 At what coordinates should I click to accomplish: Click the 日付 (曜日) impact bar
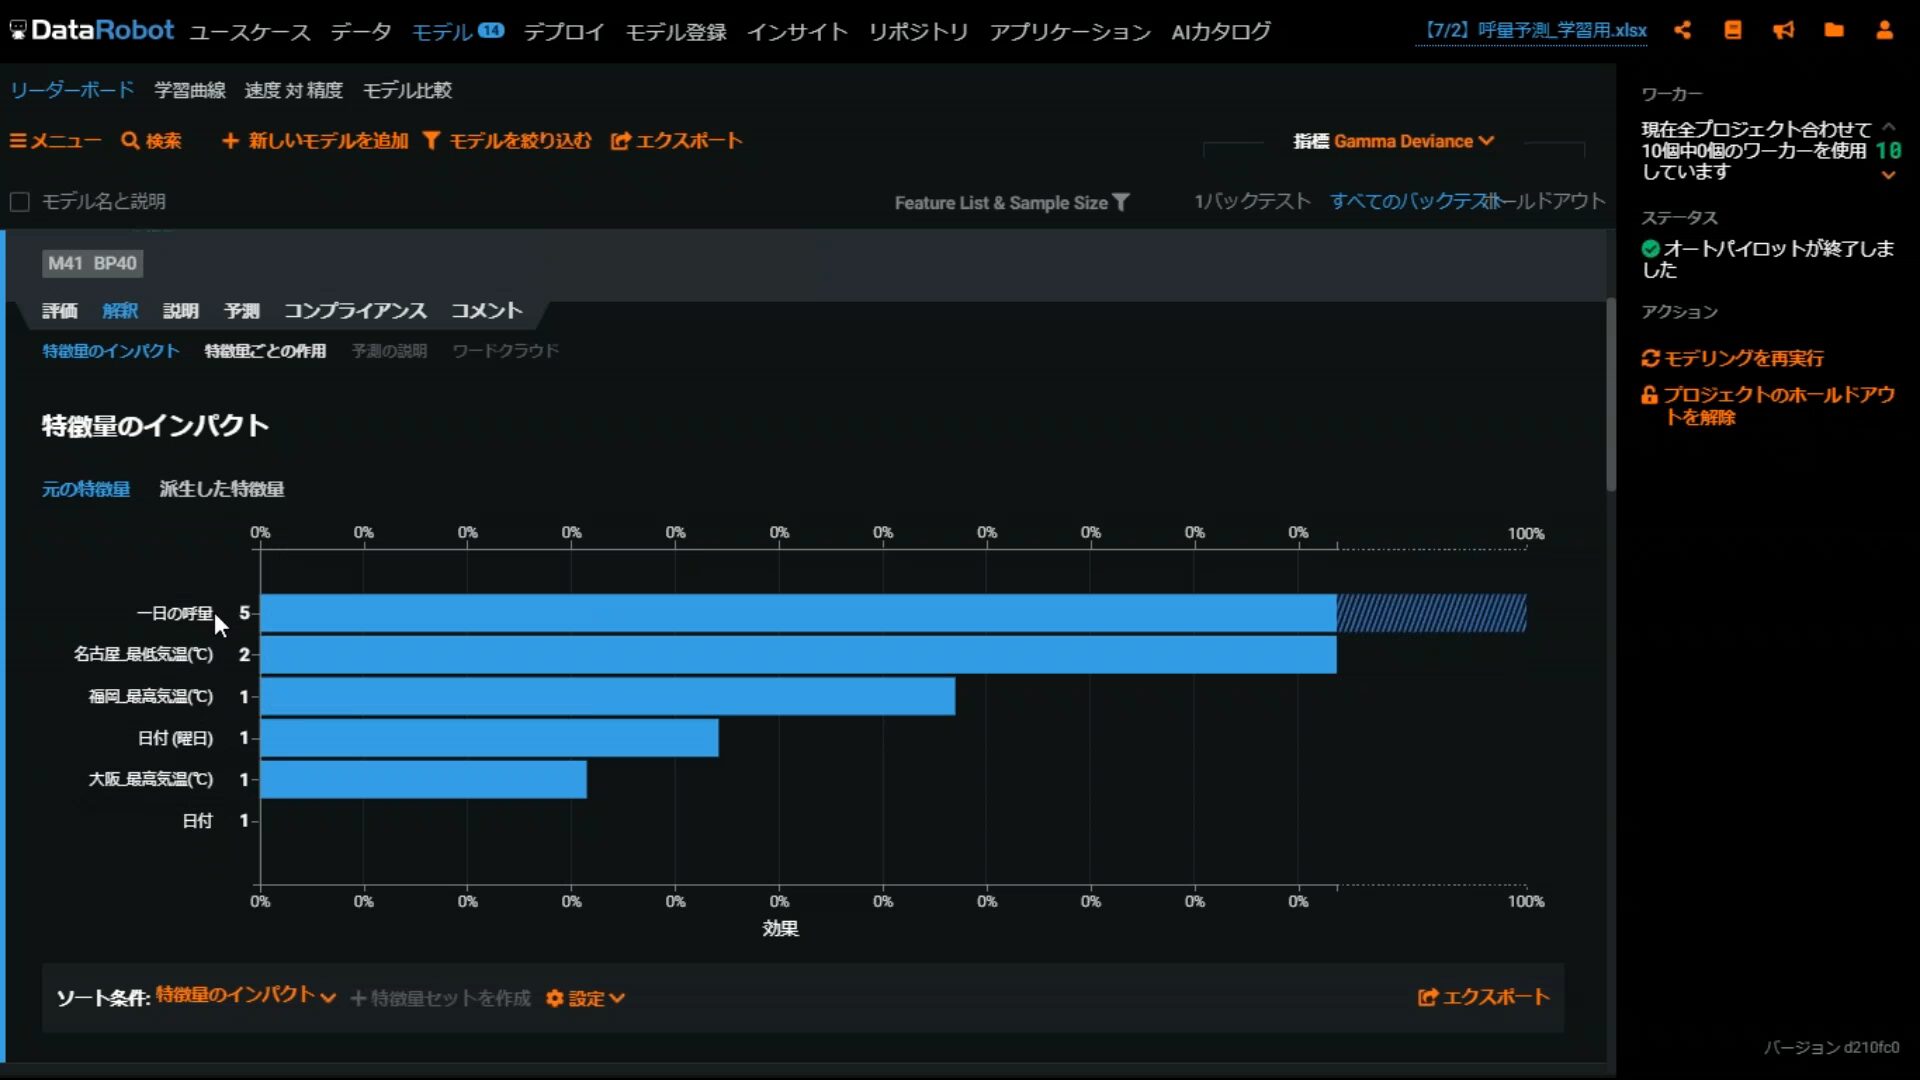[x=489, y=738]
